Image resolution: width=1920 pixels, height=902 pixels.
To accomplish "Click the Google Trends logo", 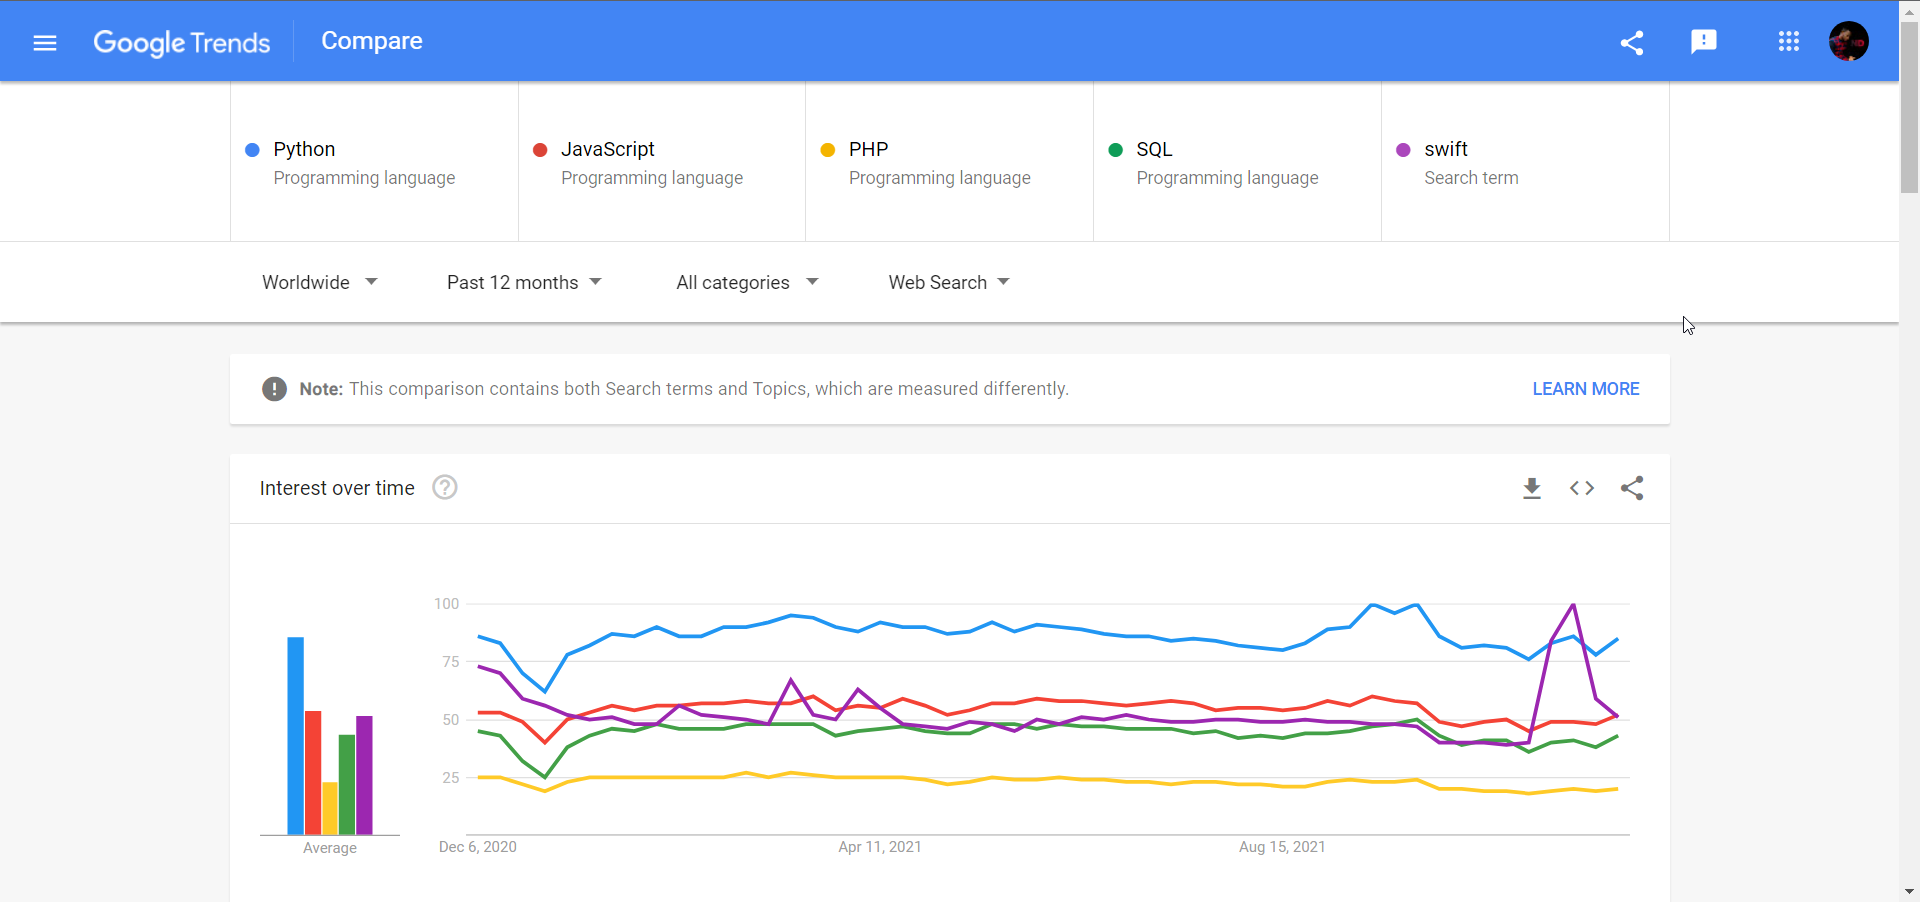I will click(x=182, y=42).
